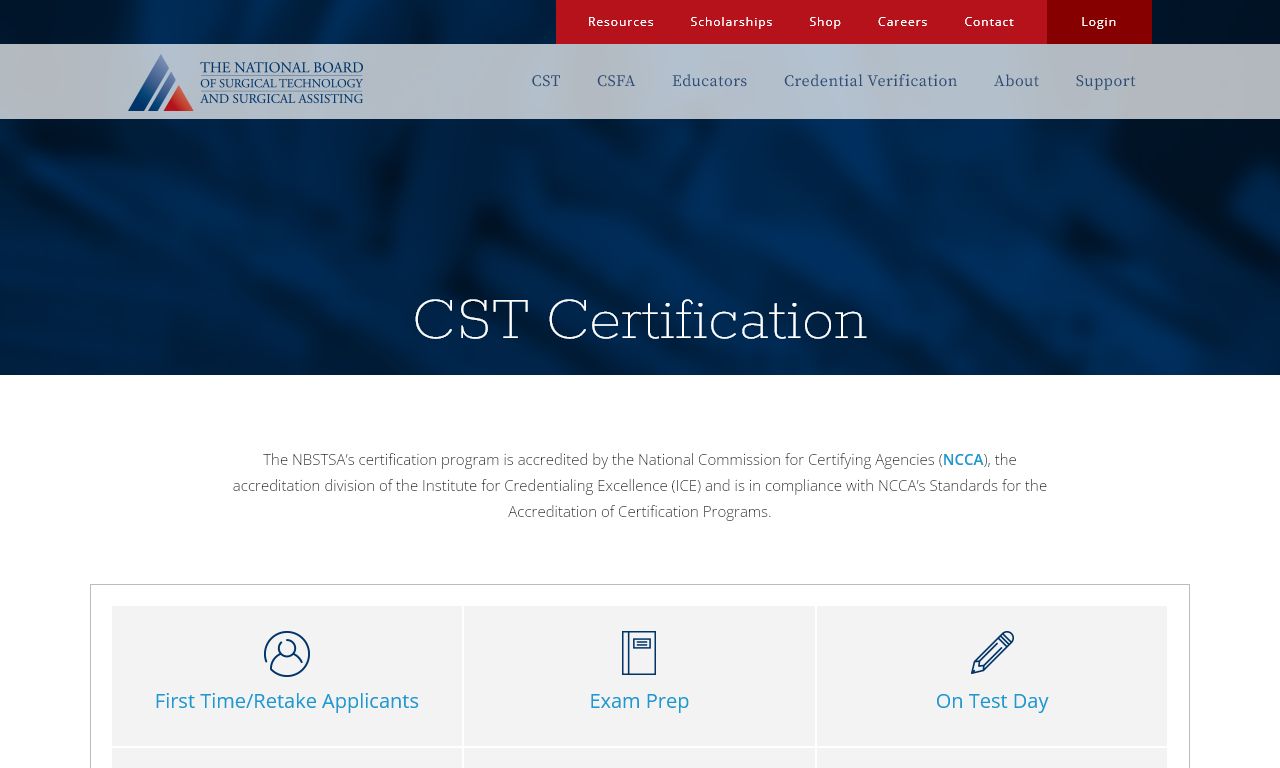1280x768 pixels.
Task: Open the First Time/Retake Applicants text link
Action: [287, 701]
